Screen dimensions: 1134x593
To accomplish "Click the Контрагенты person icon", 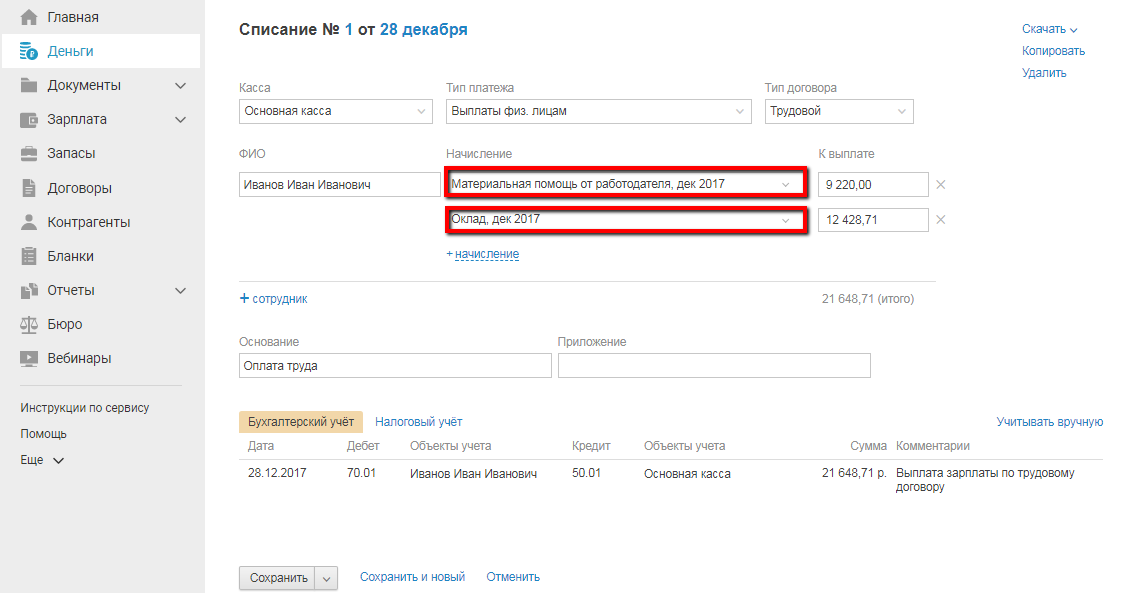I will pyautogui.click(x=29, y=222).
